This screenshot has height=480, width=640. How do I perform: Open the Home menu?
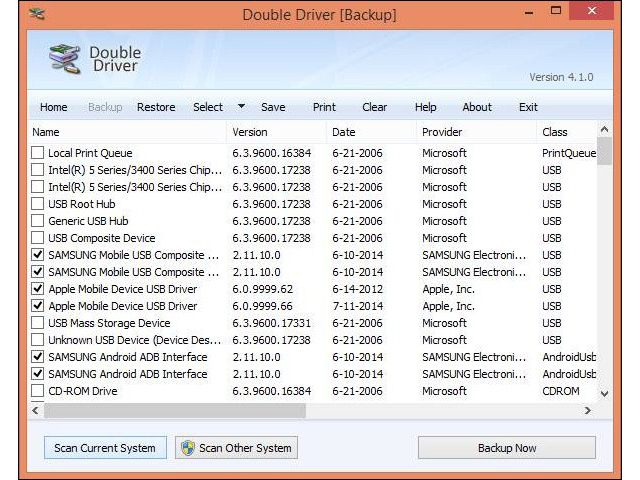(x=53, y=107)
